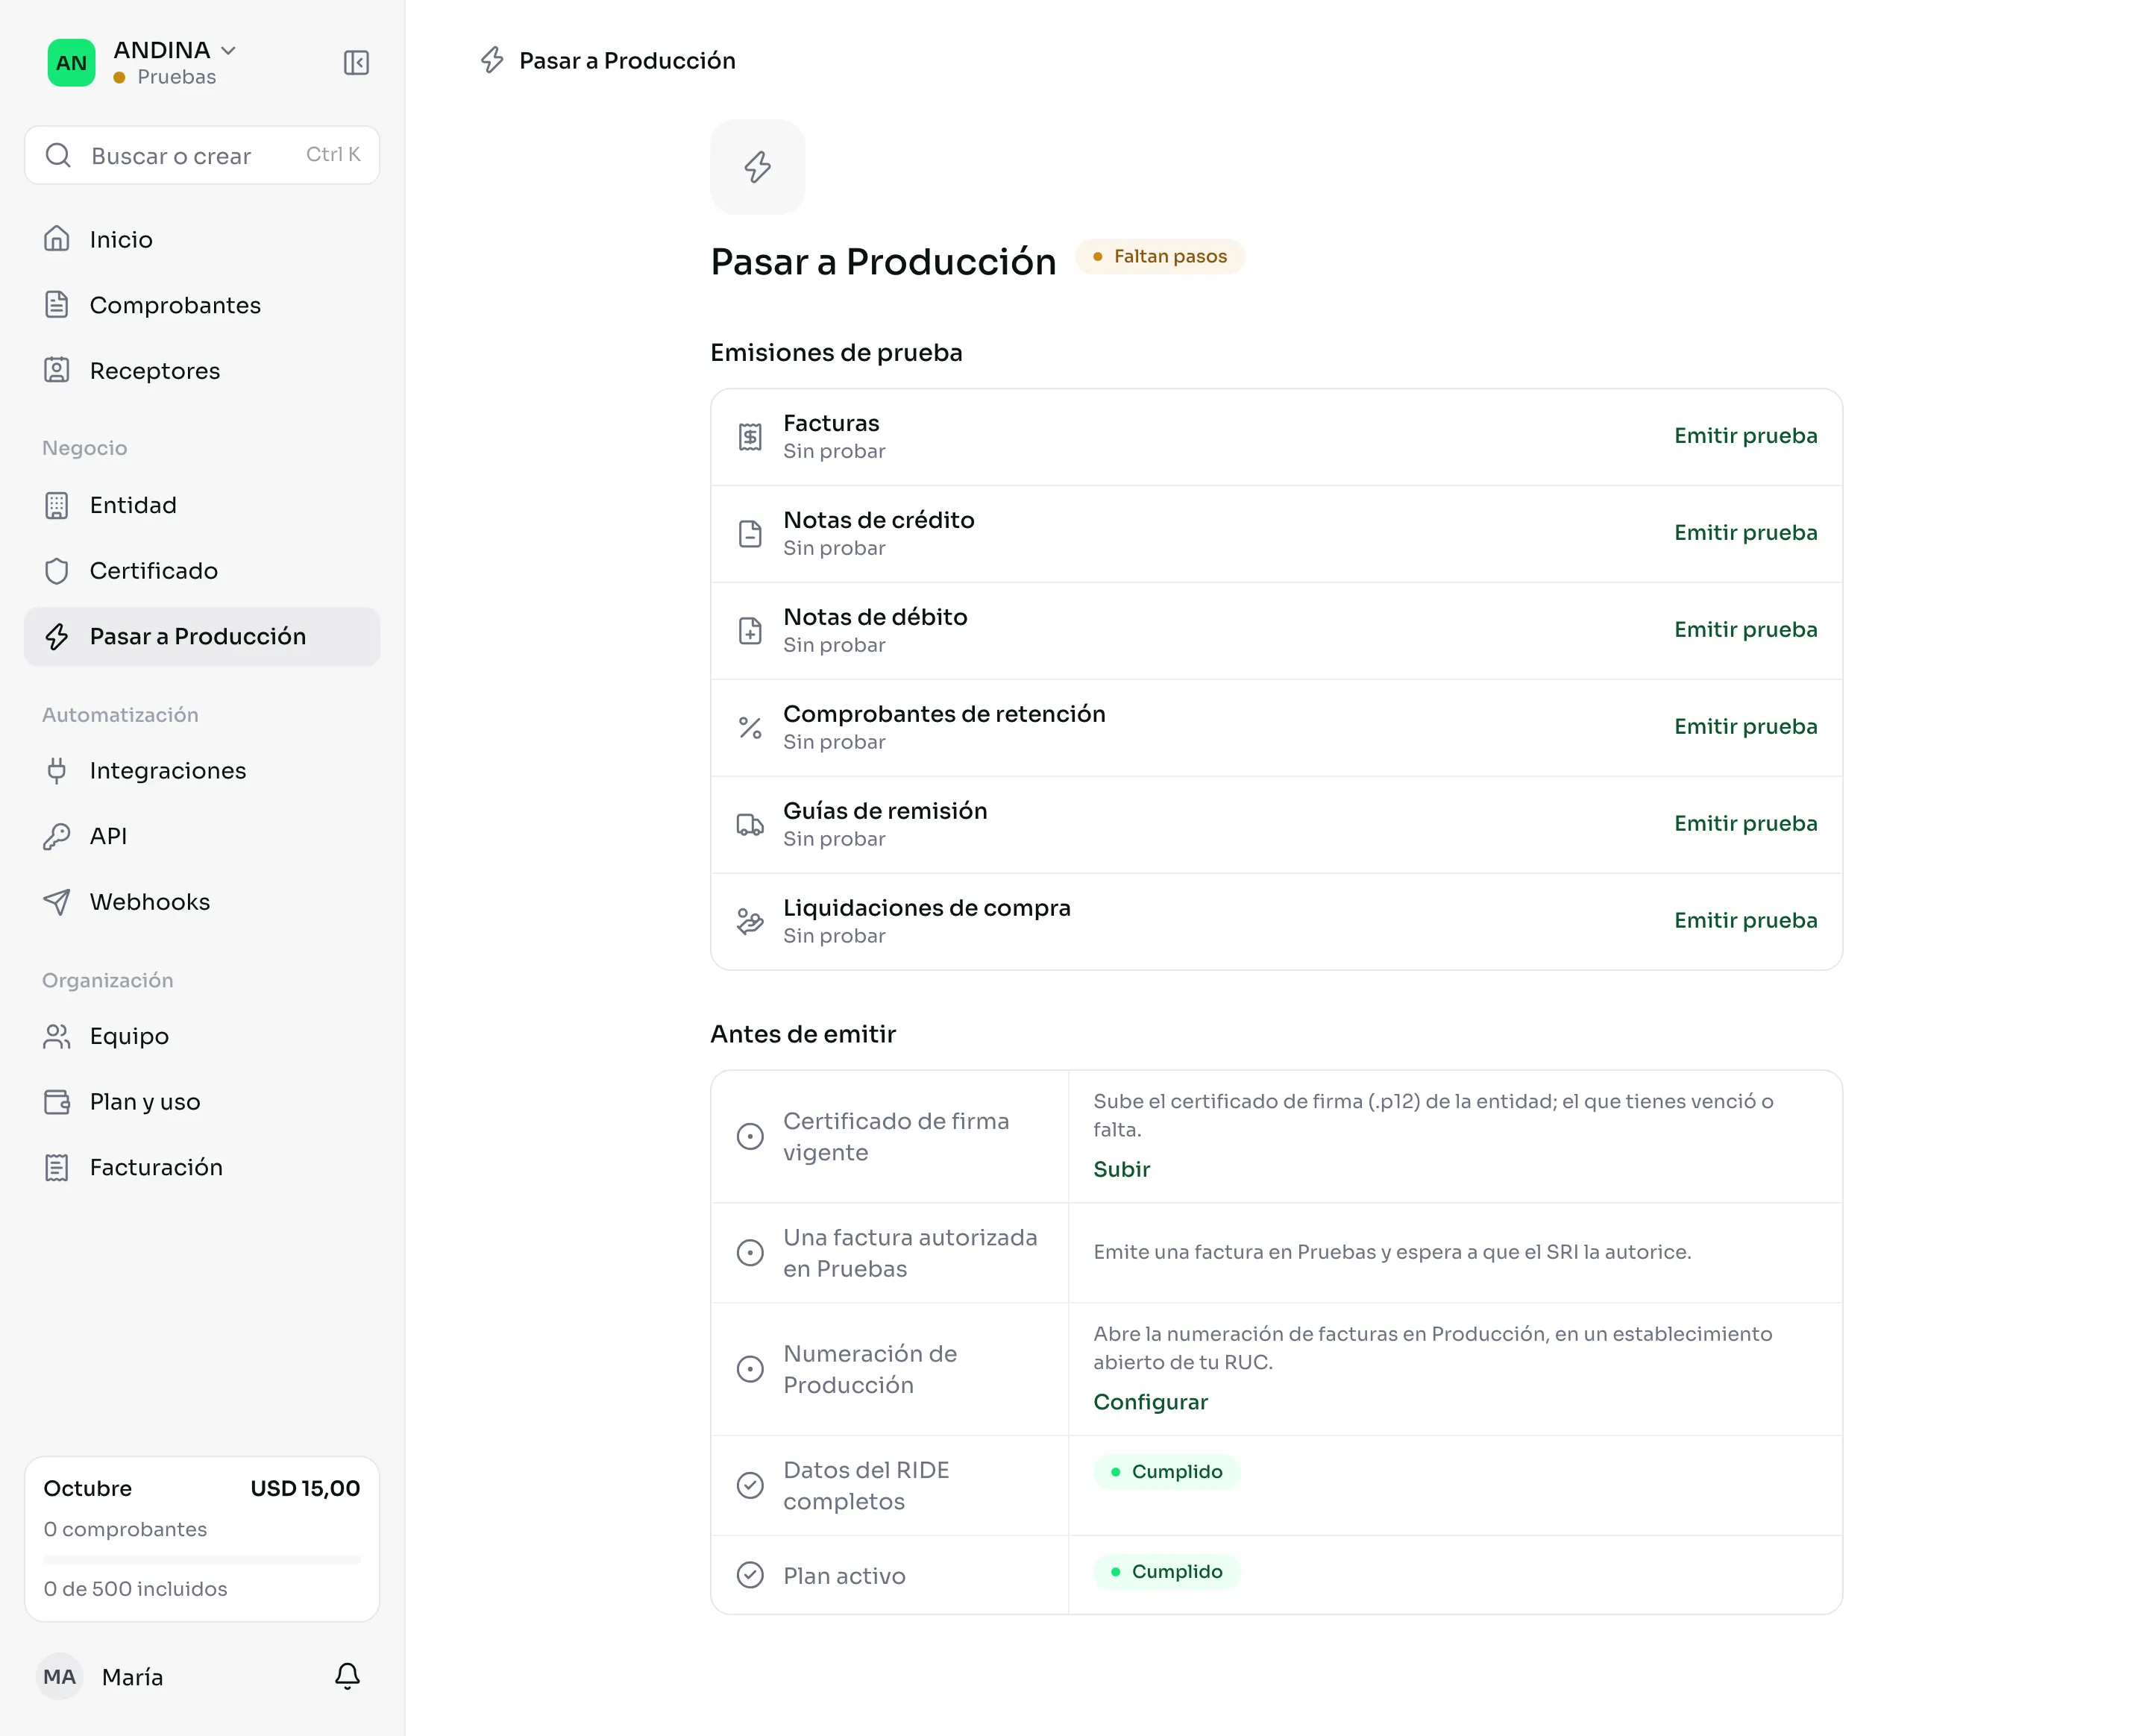This screenshot has width=2148, height=1736.
Task: Click the Guías de remisión truck icon
Action: [750, 825]
